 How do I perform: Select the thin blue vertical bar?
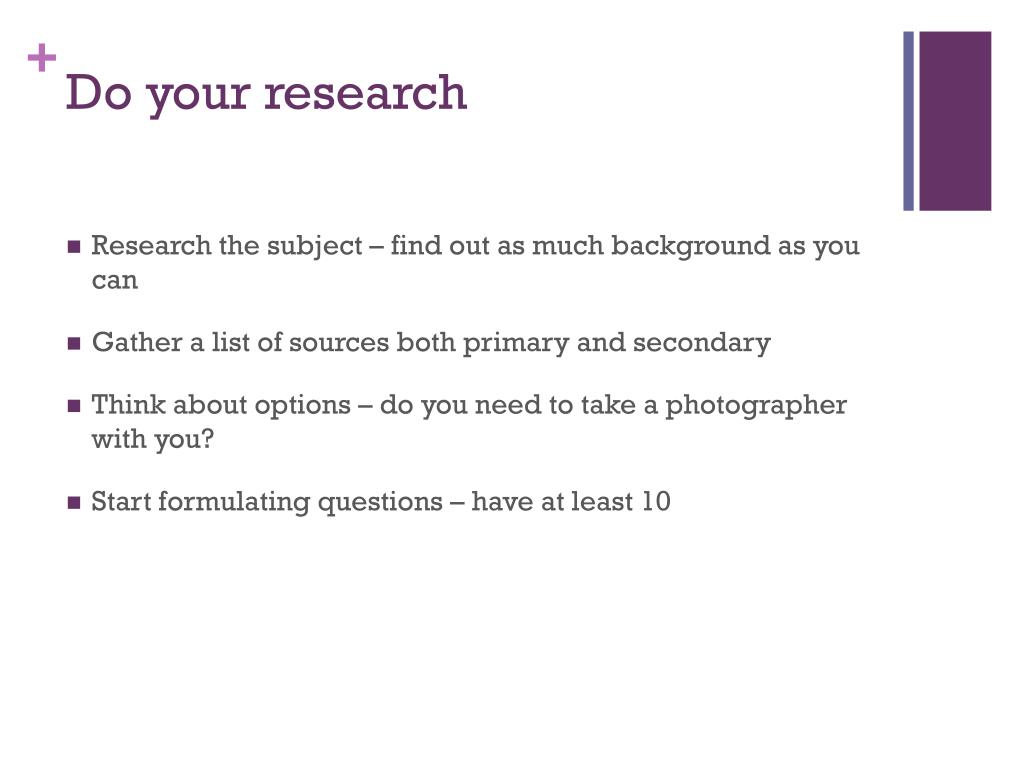click(x=908, y=121)
